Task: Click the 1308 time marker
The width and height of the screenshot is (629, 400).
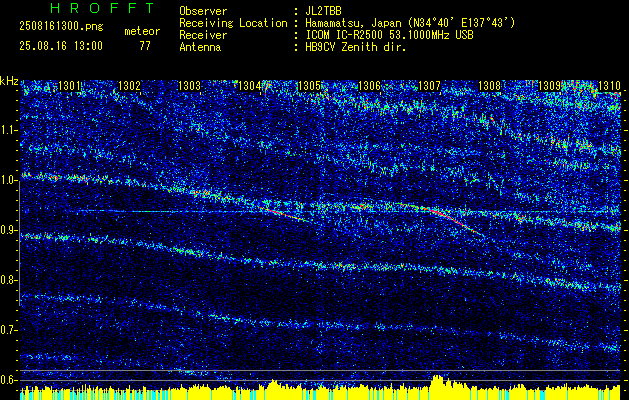Action: [x=489, y=85]
